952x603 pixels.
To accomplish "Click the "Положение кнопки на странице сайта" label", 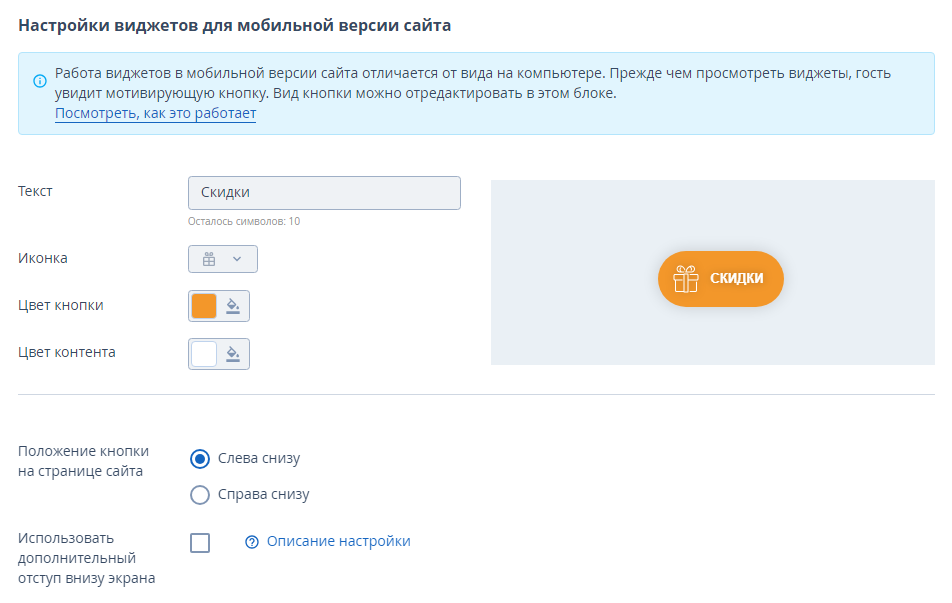I will pyautogui.click(x=83, y=462).
